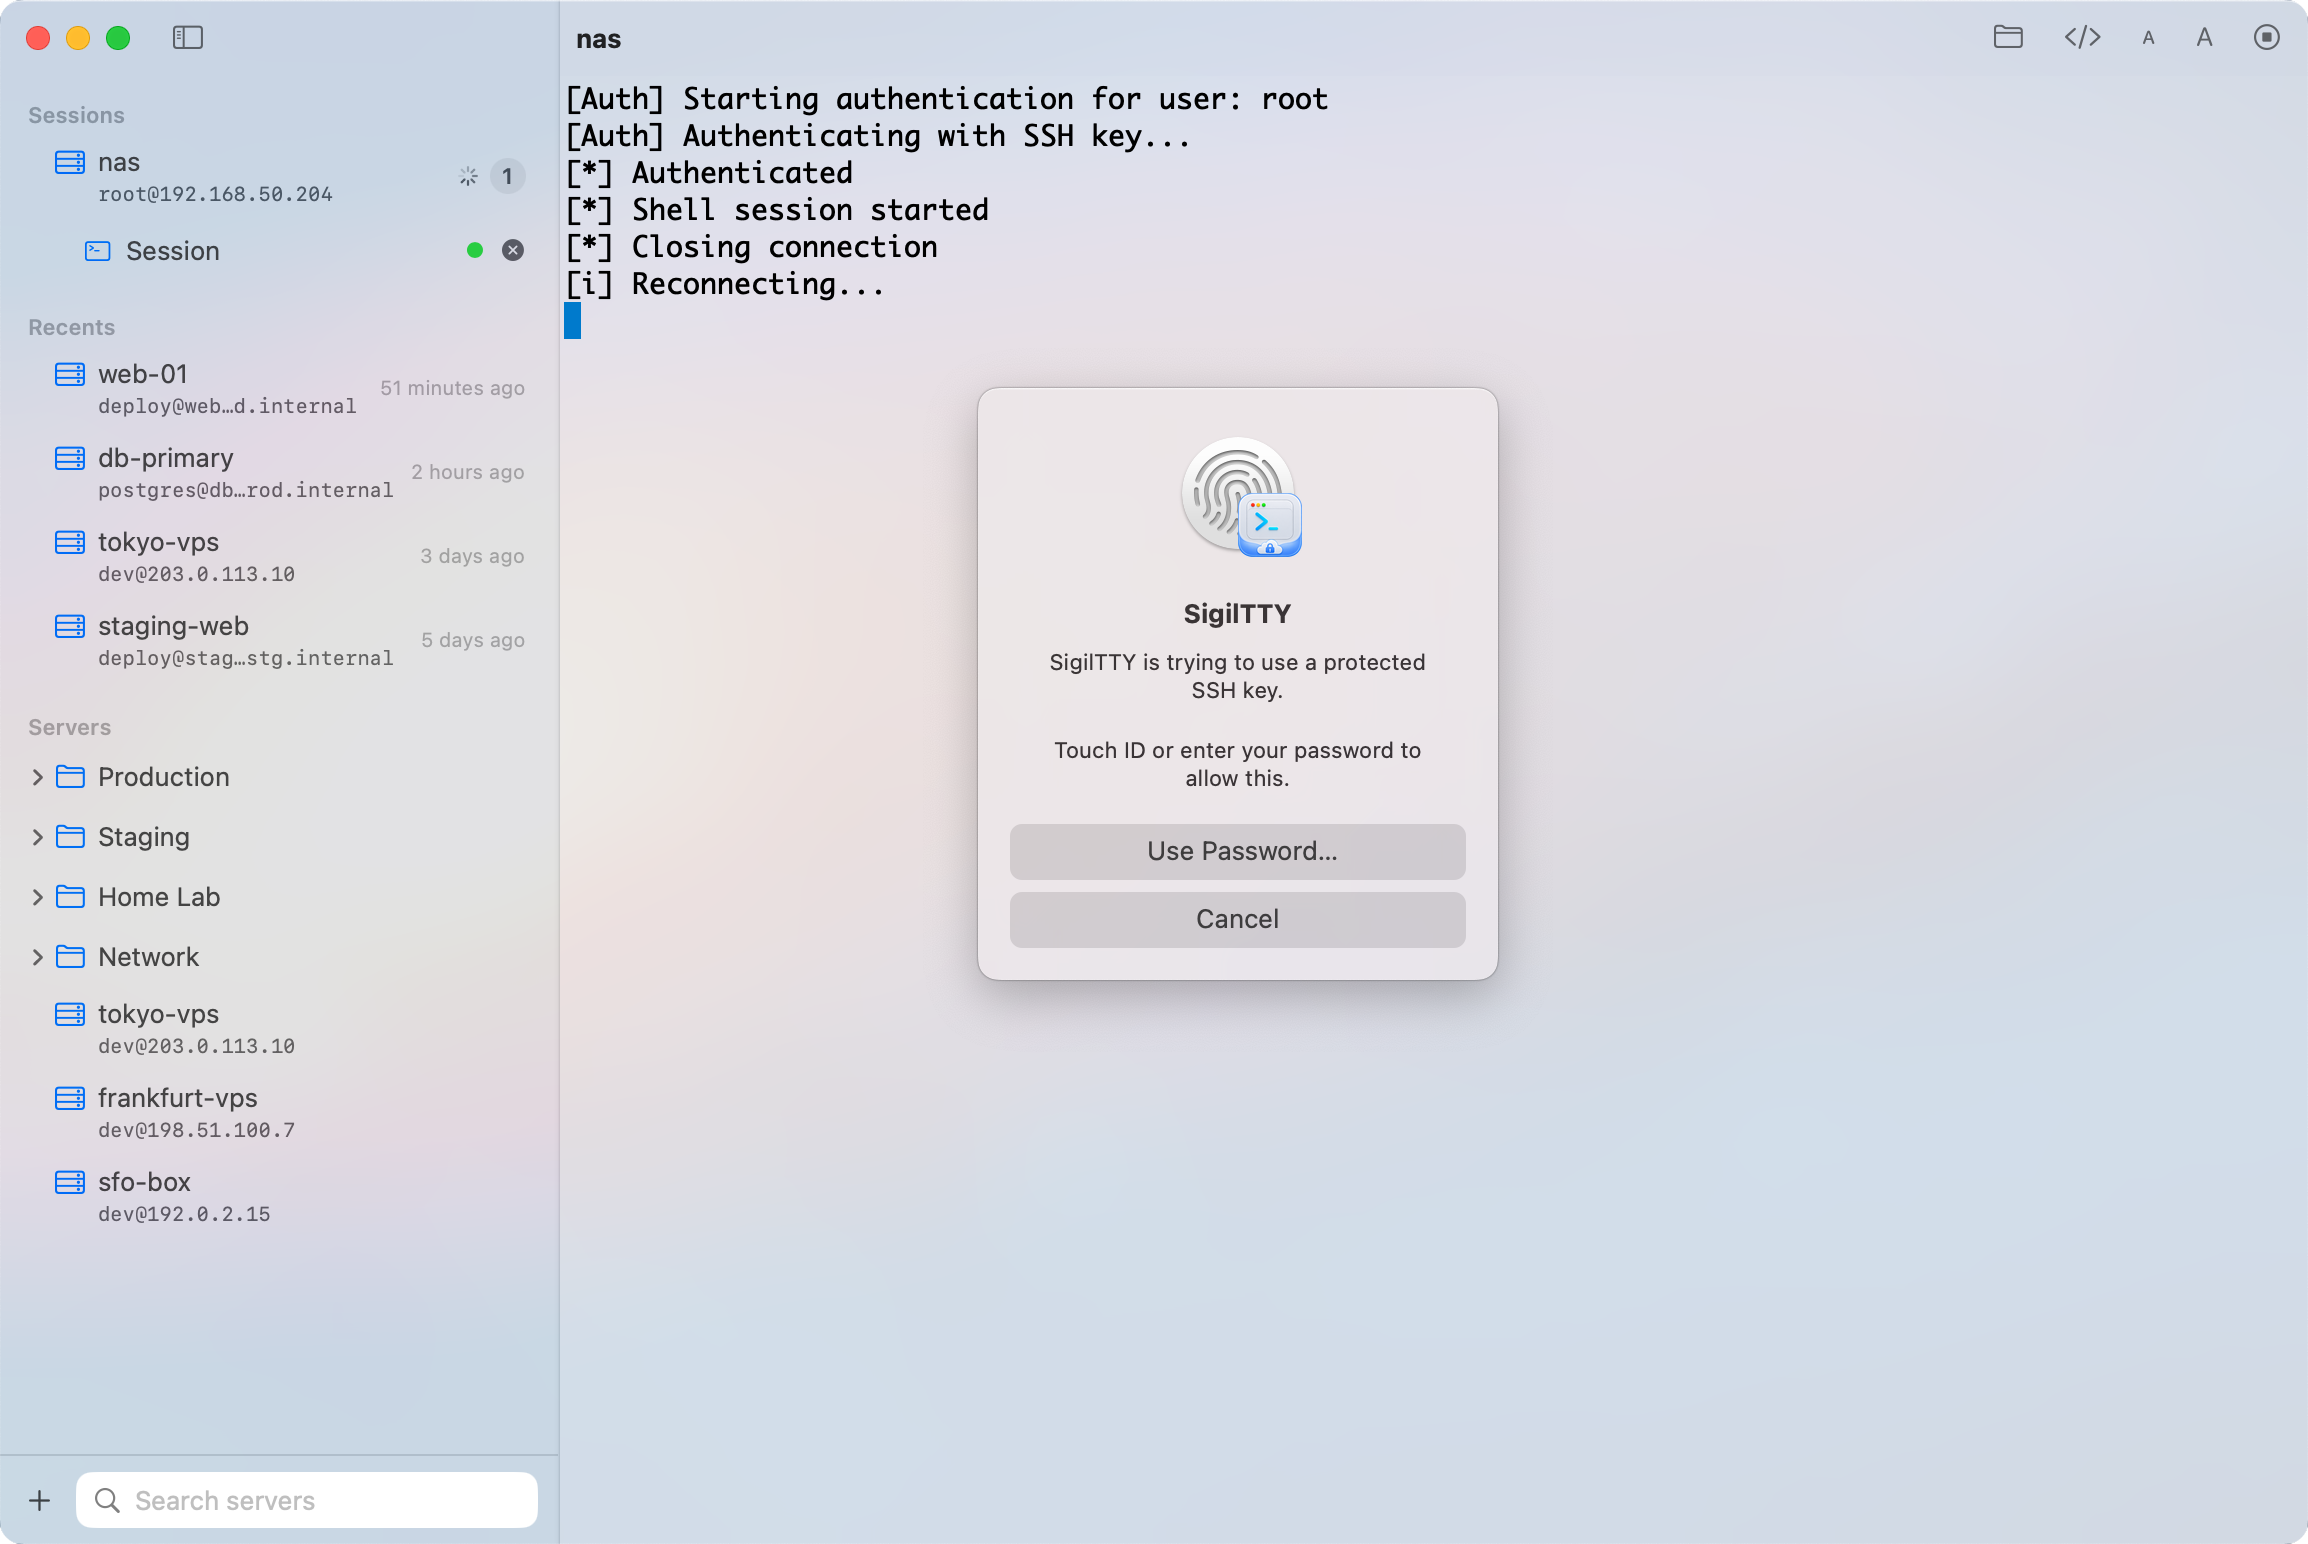Cancel the SigilTTY authentication dialog
2308x1544 pixels.
pyautogui.click(x=1238, y=920)
